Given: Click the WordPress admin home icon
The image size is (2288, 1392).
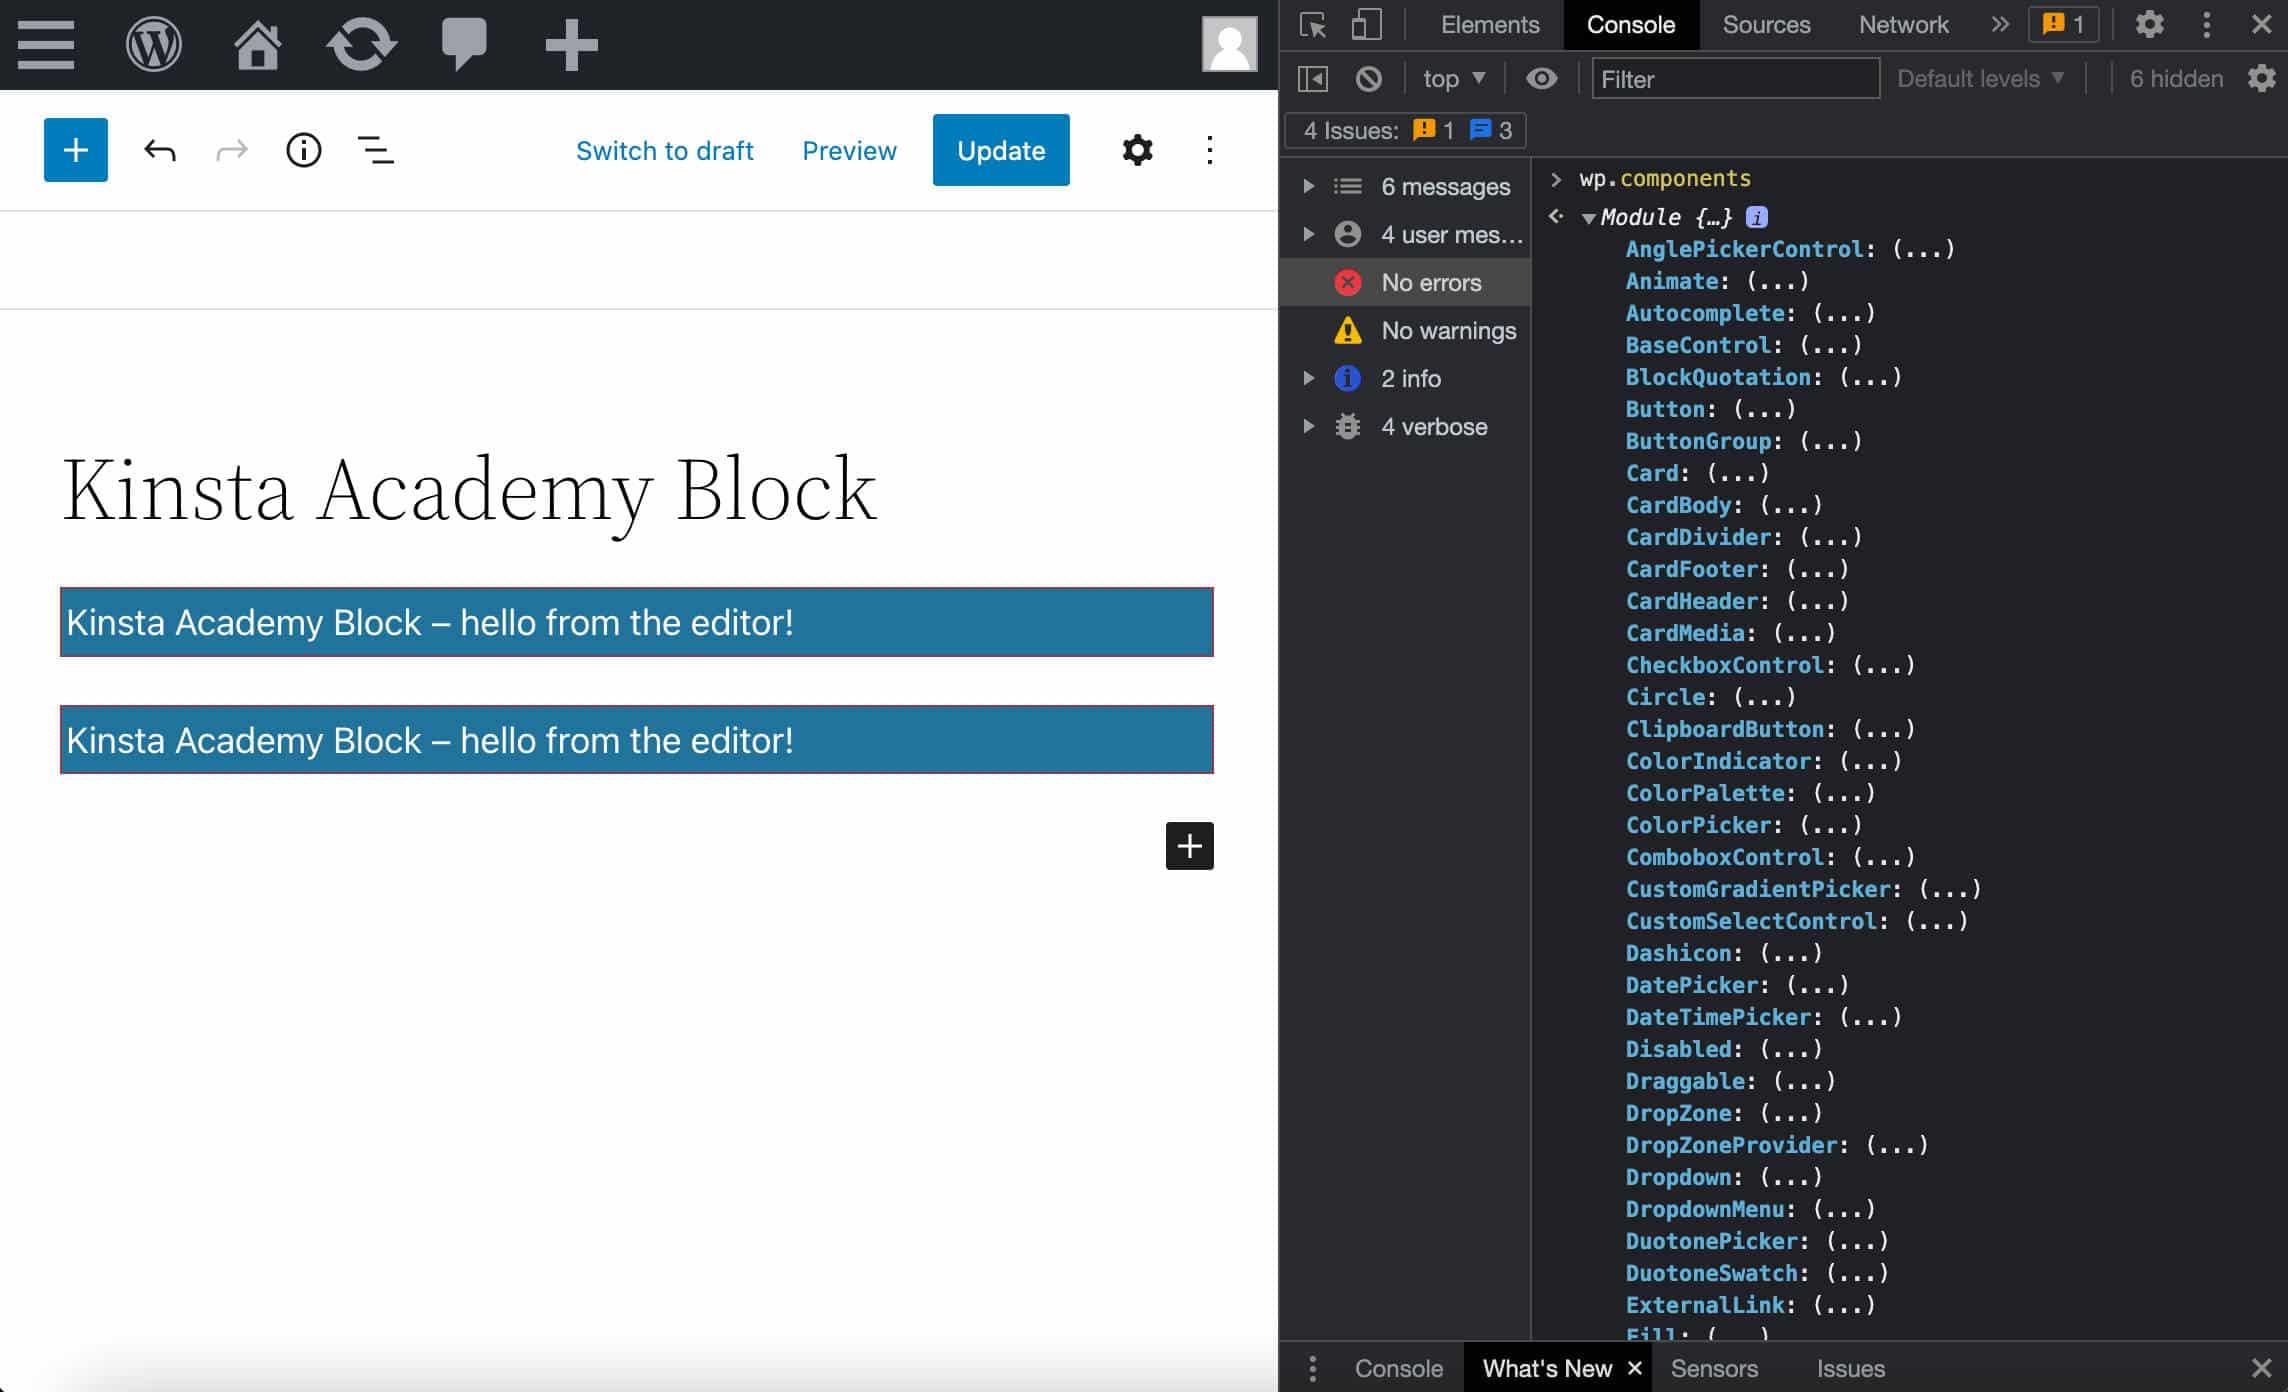Looking at the screenshot, I should pyautogui.click(x=260, y=44).
